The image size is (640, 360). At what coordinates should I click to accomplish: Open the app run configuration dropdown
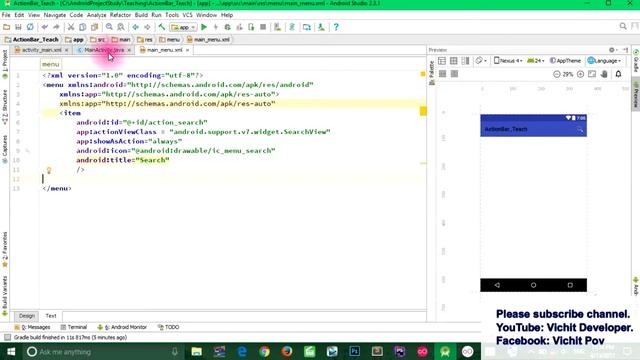tap(184, 27)
